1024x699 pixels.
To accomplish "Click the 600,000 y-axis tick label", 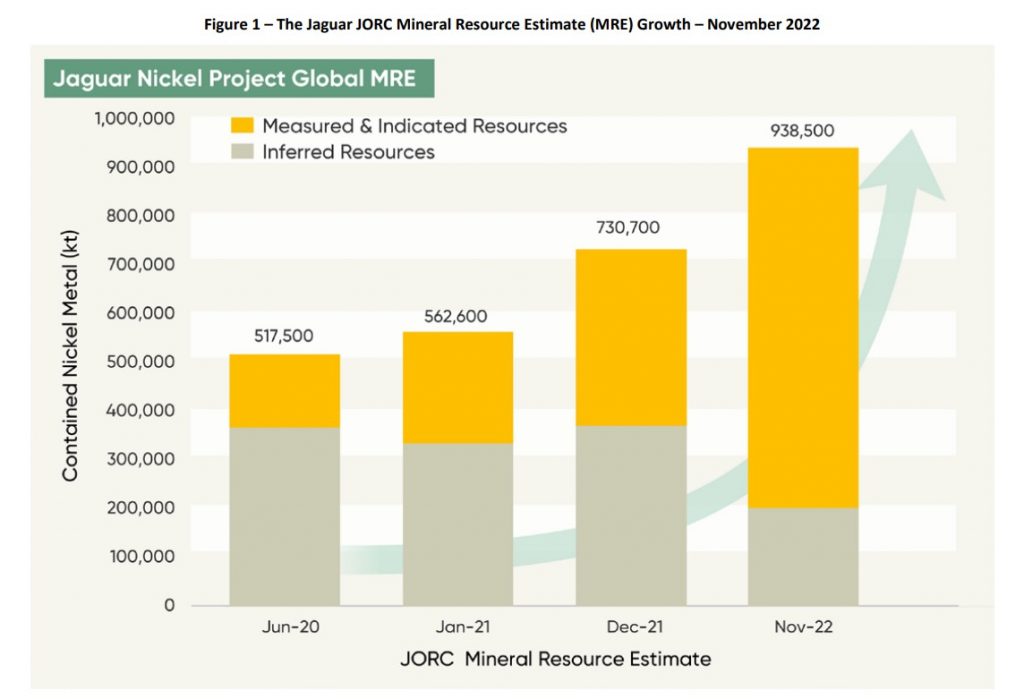I will coord(140,313).
